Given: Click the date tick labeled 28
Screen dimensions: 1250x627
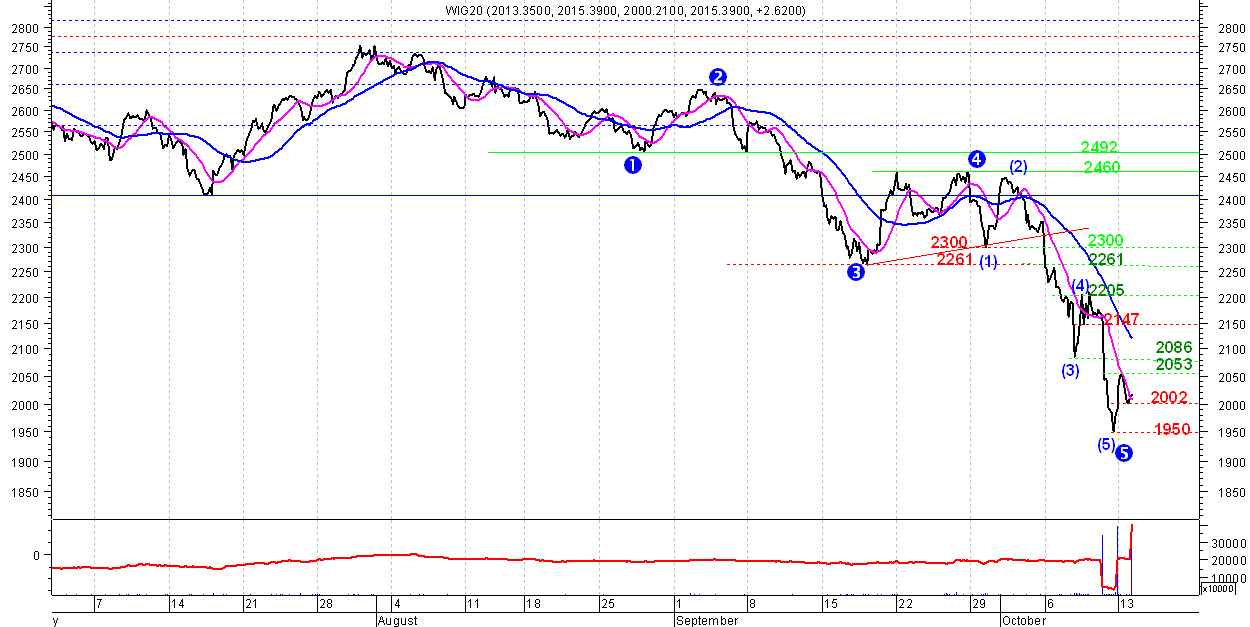Looking at the screenshot, I should pos(325,604).
